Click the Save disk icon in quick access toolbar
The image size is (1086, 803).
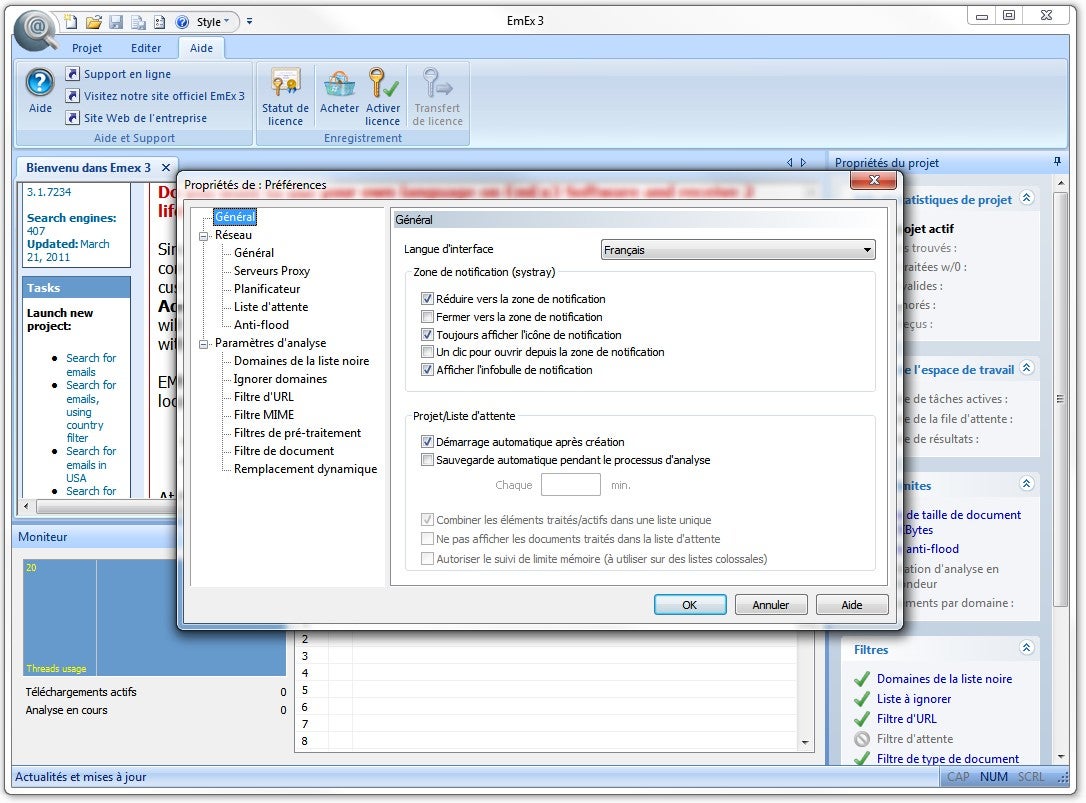[x=116, y=22]
